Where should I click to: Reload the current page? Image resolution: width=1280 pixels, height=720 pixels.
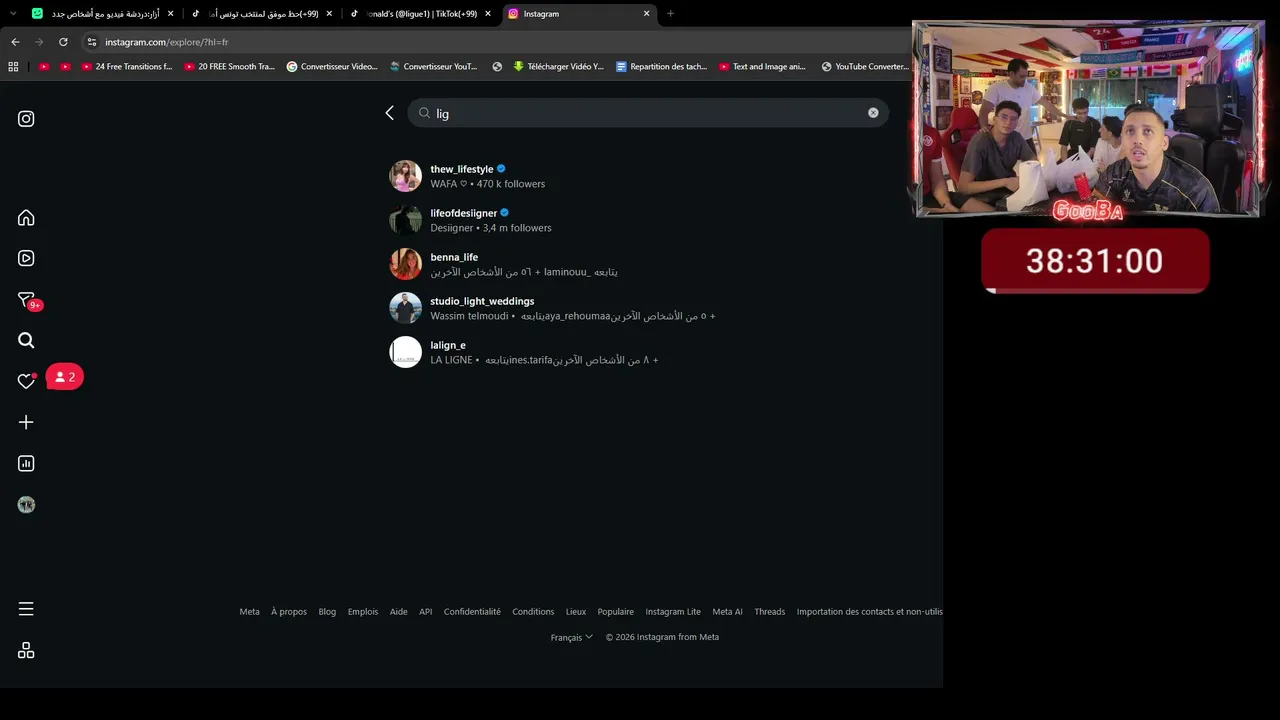pyautogui.click(x=63, y=42)
